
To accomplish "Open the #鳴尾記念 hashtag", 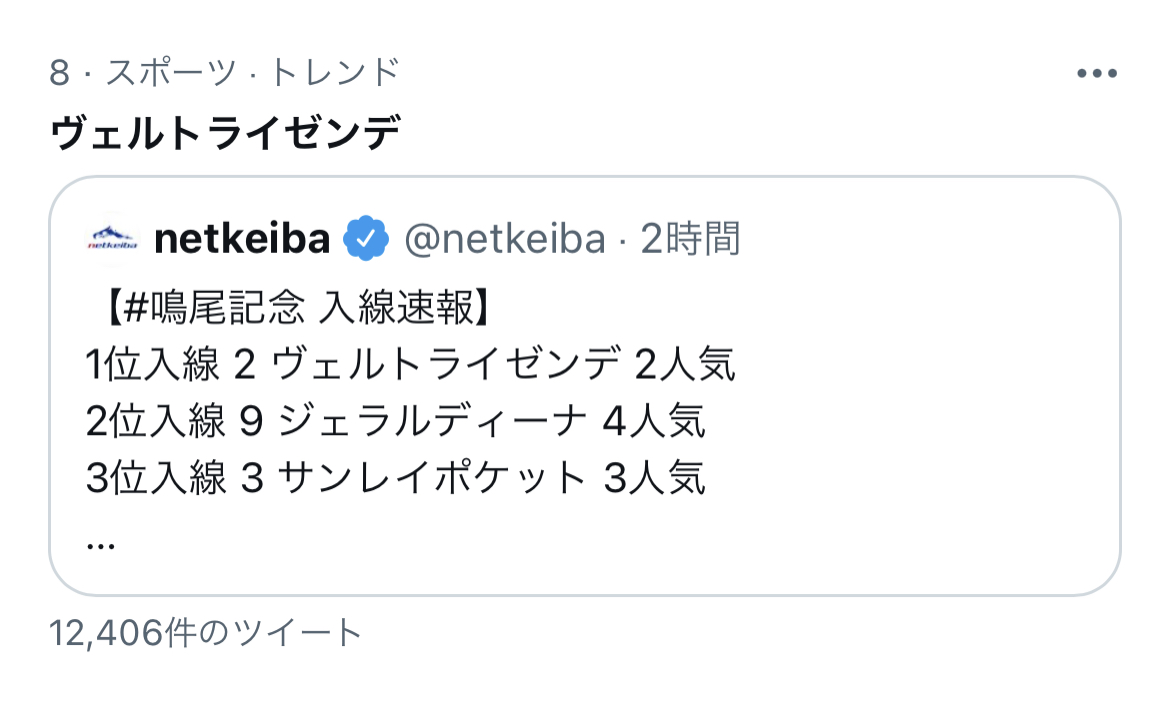I will point(214,310).
